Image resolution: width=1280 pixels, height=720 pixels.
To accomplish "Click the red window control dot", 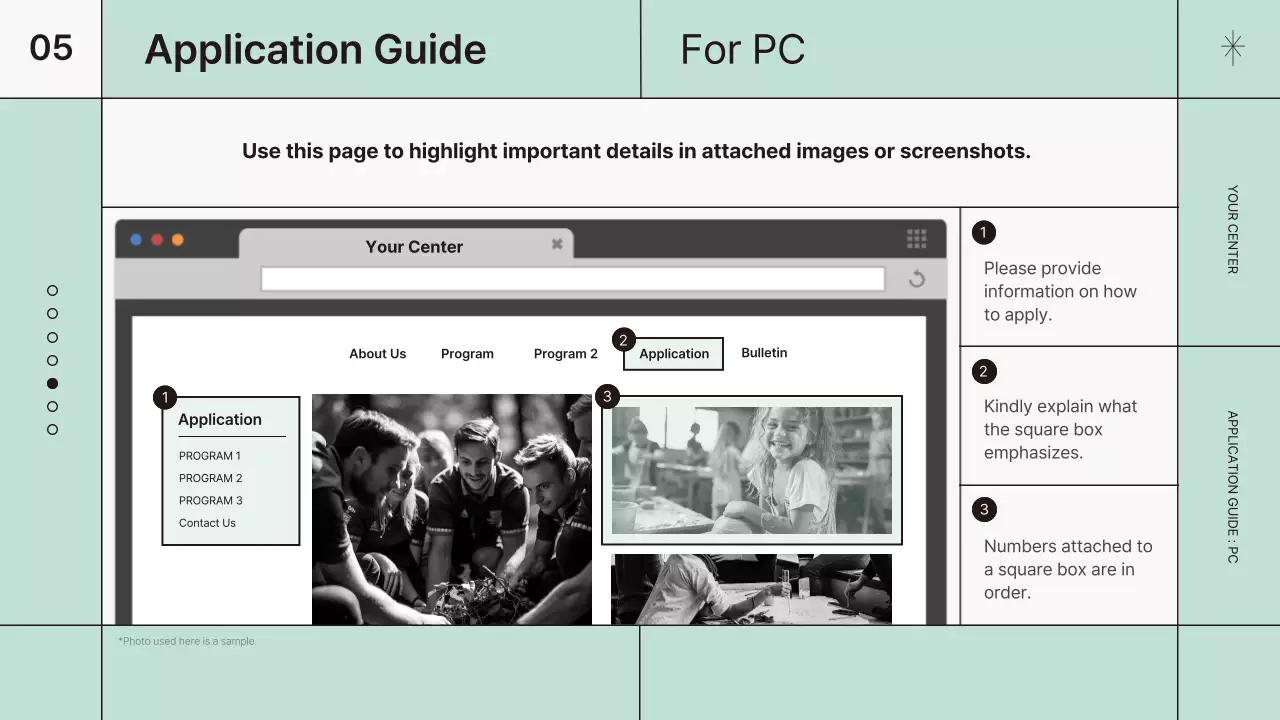I will [157, 240].
